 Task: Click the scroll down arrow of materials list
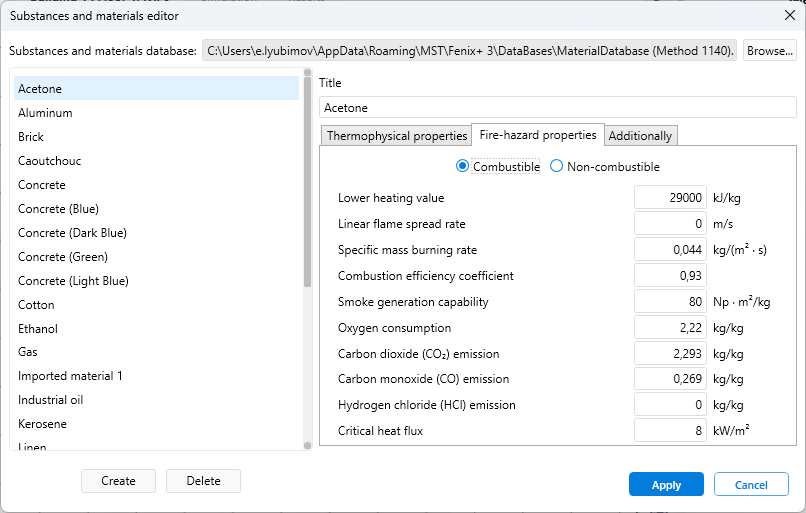click(307, 446)
